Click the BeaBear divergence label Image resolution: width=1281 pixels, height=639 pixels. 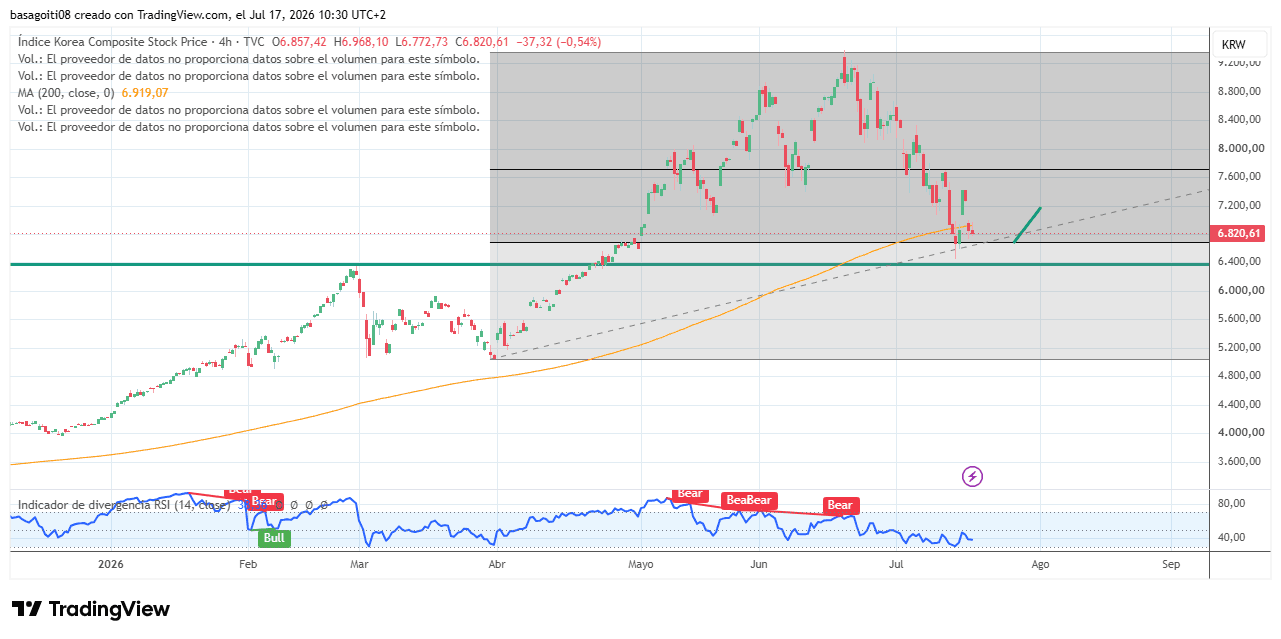tap(750, 500)
